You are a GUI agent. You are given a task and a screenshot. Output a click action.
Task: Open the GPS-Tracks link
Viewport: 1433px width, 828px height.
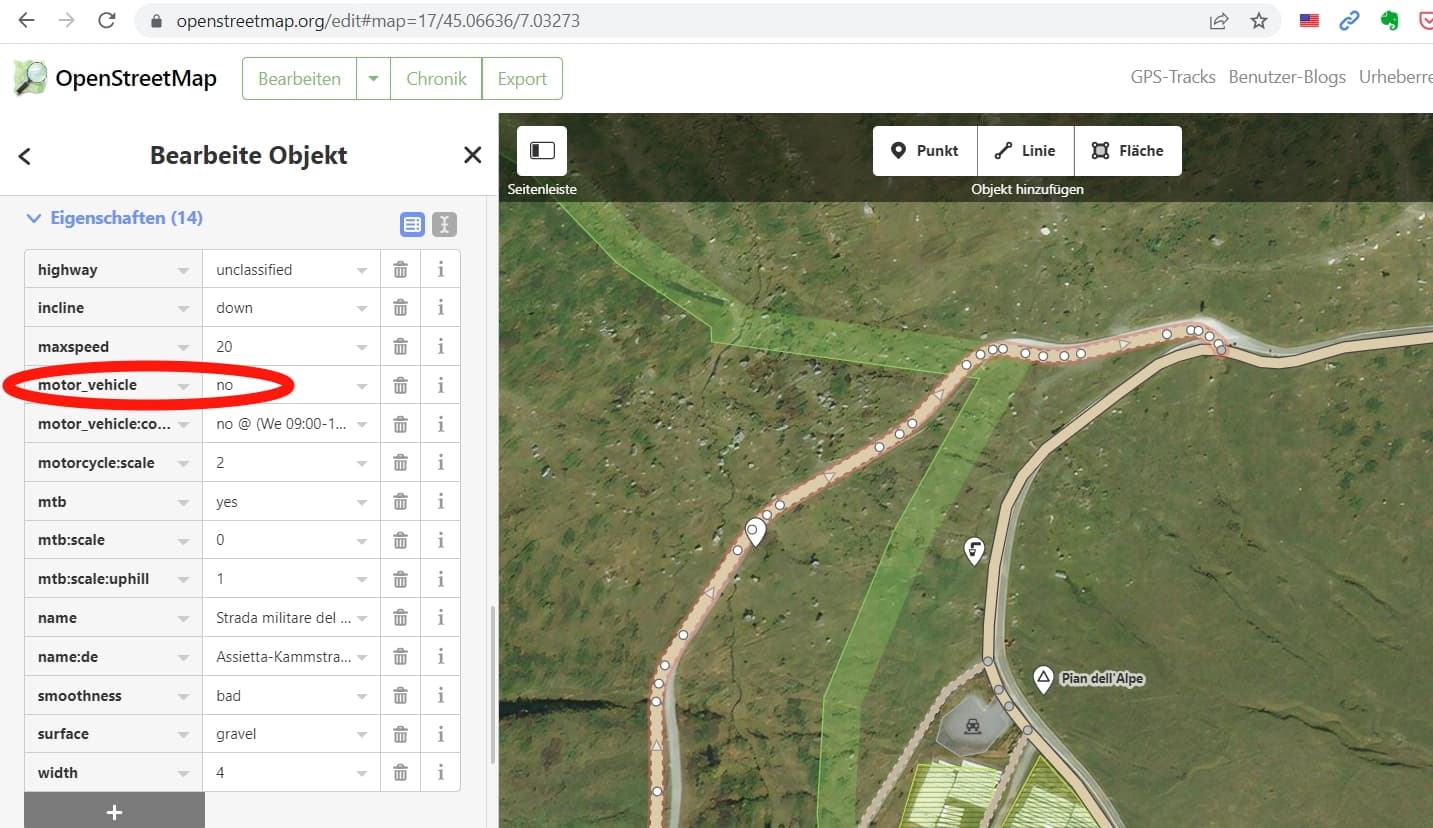click(1172, 77)
